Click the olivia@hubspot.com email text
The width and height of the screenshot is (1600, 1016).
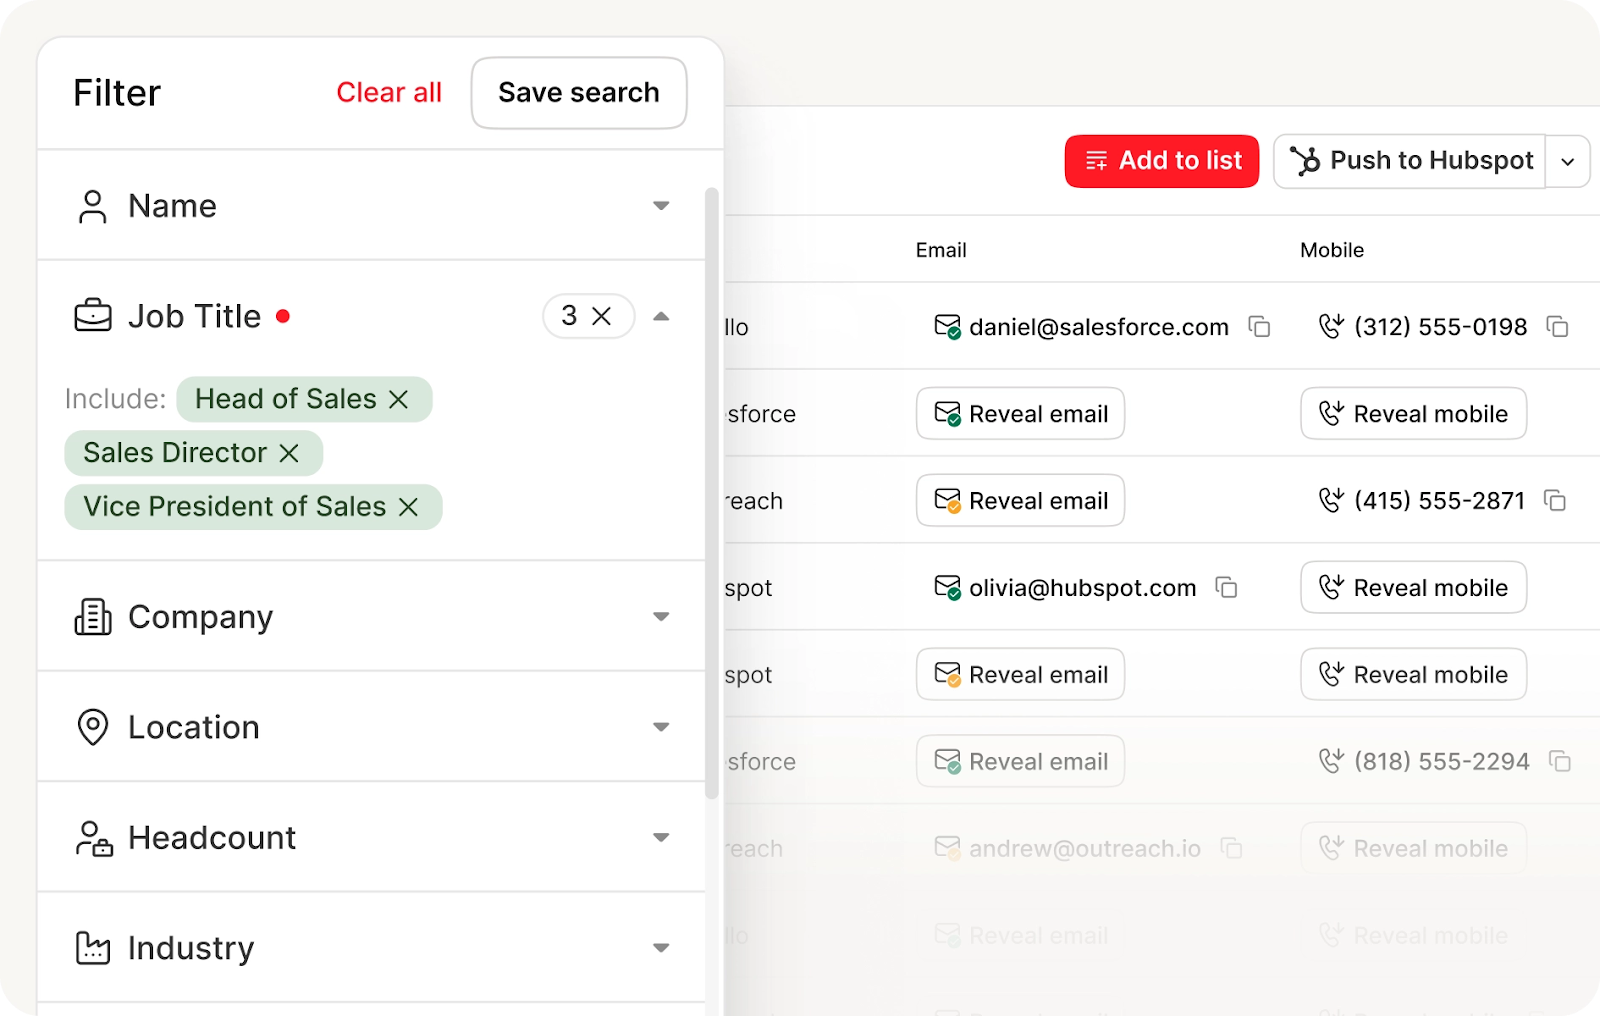(1083, 588)
